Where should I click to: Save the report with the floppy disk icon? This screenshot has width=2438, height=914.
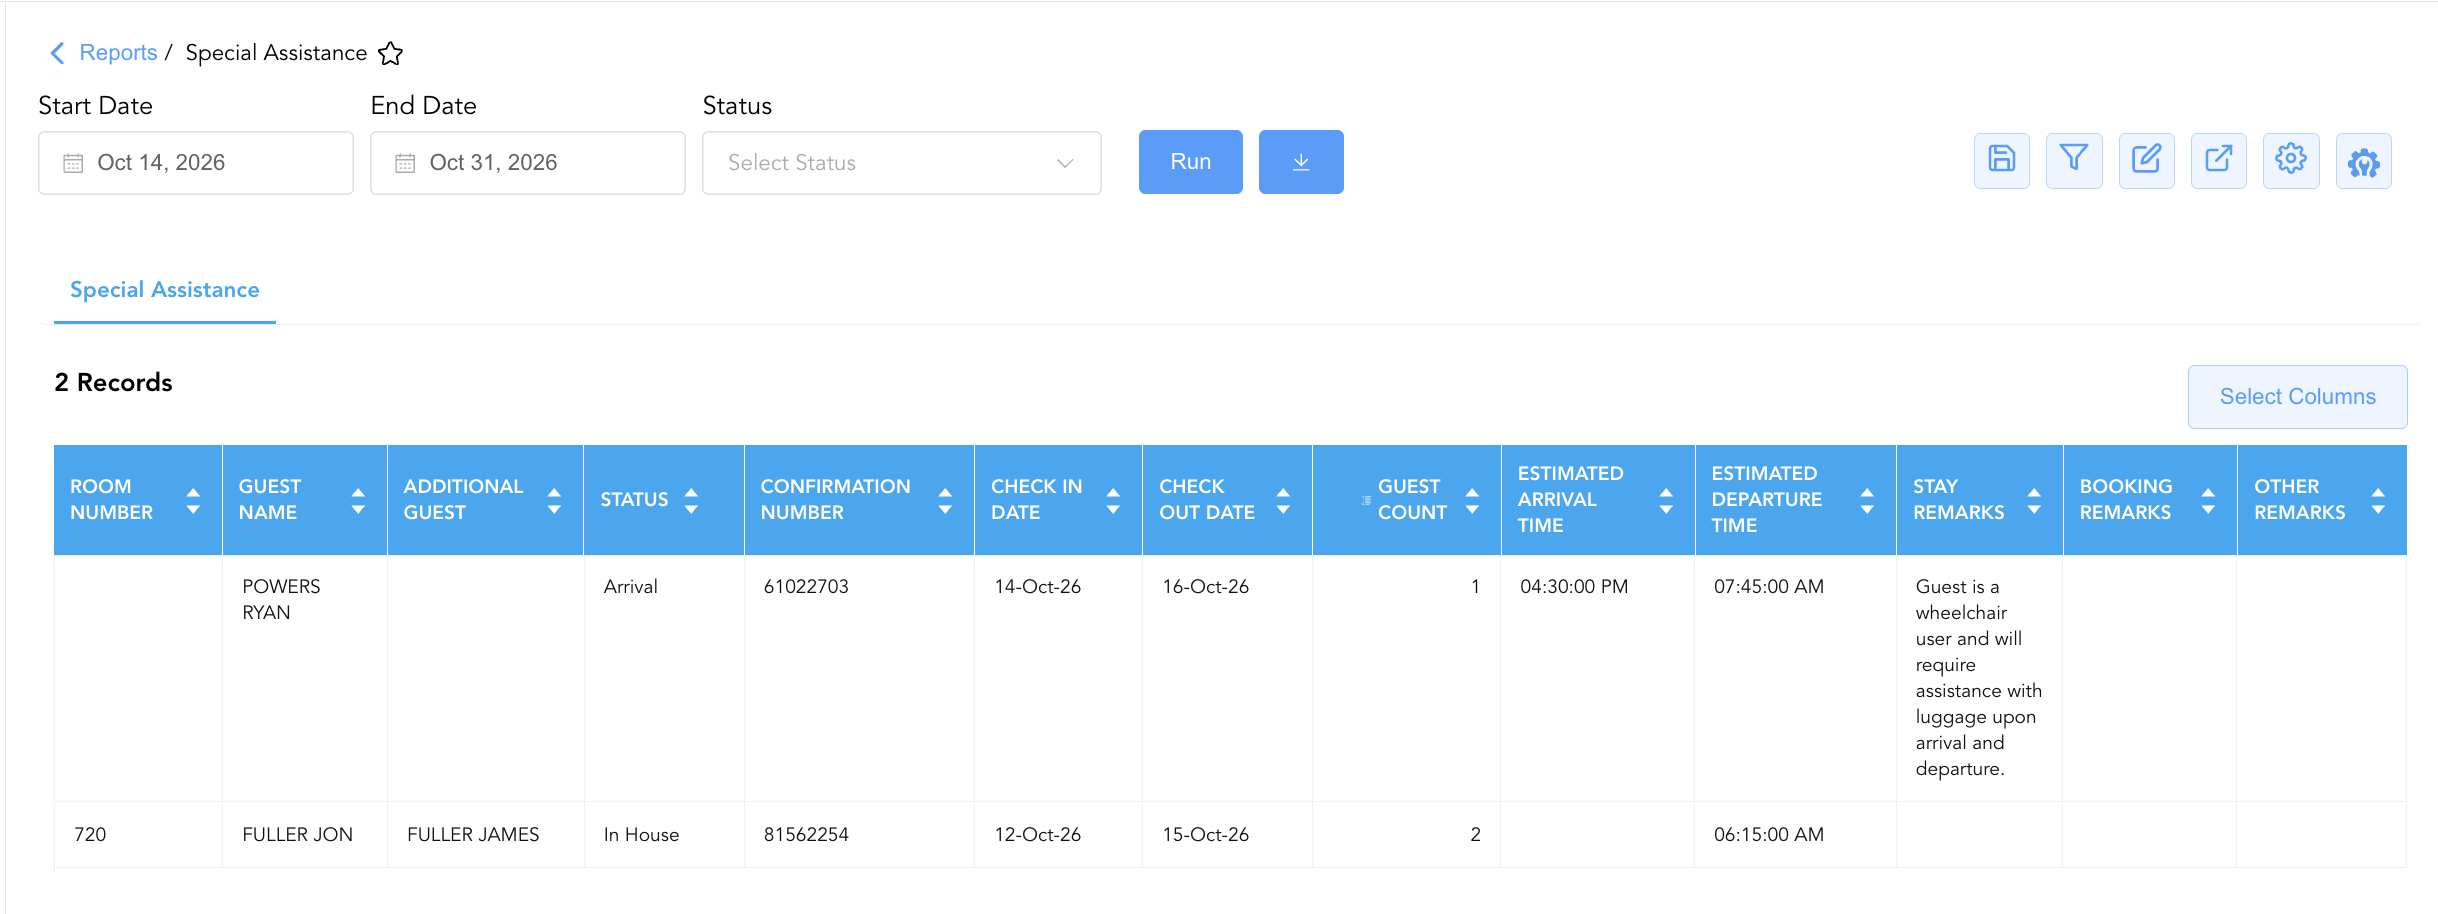(2002, 160)
